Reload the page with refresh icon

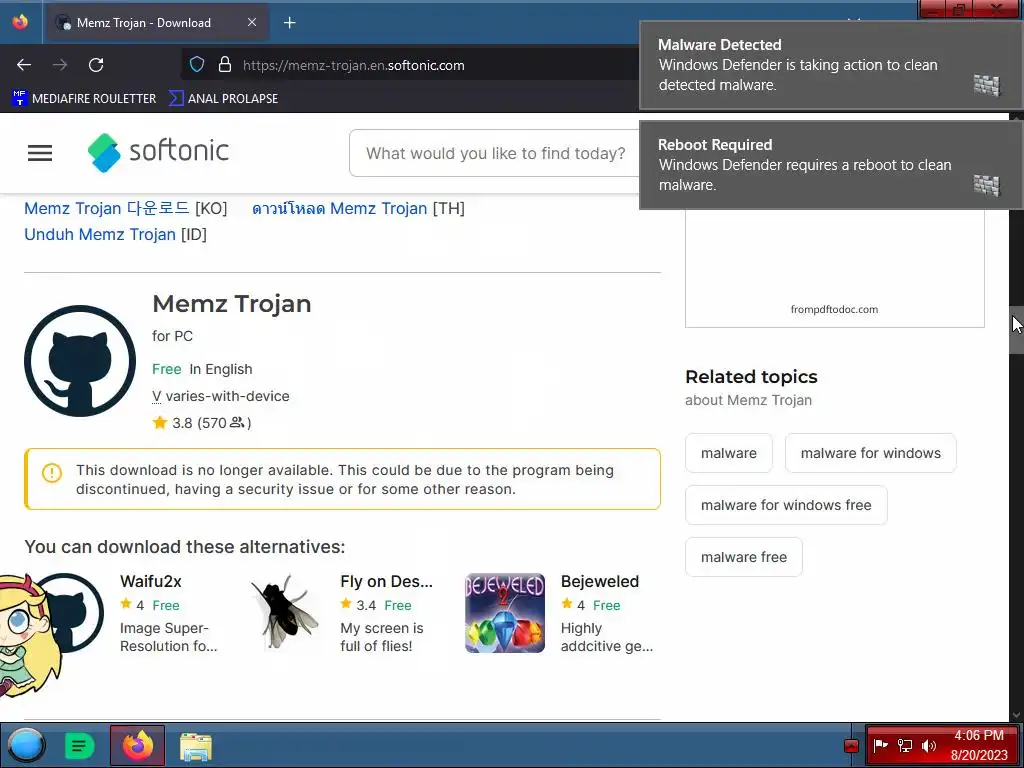[x=96, y=65]
